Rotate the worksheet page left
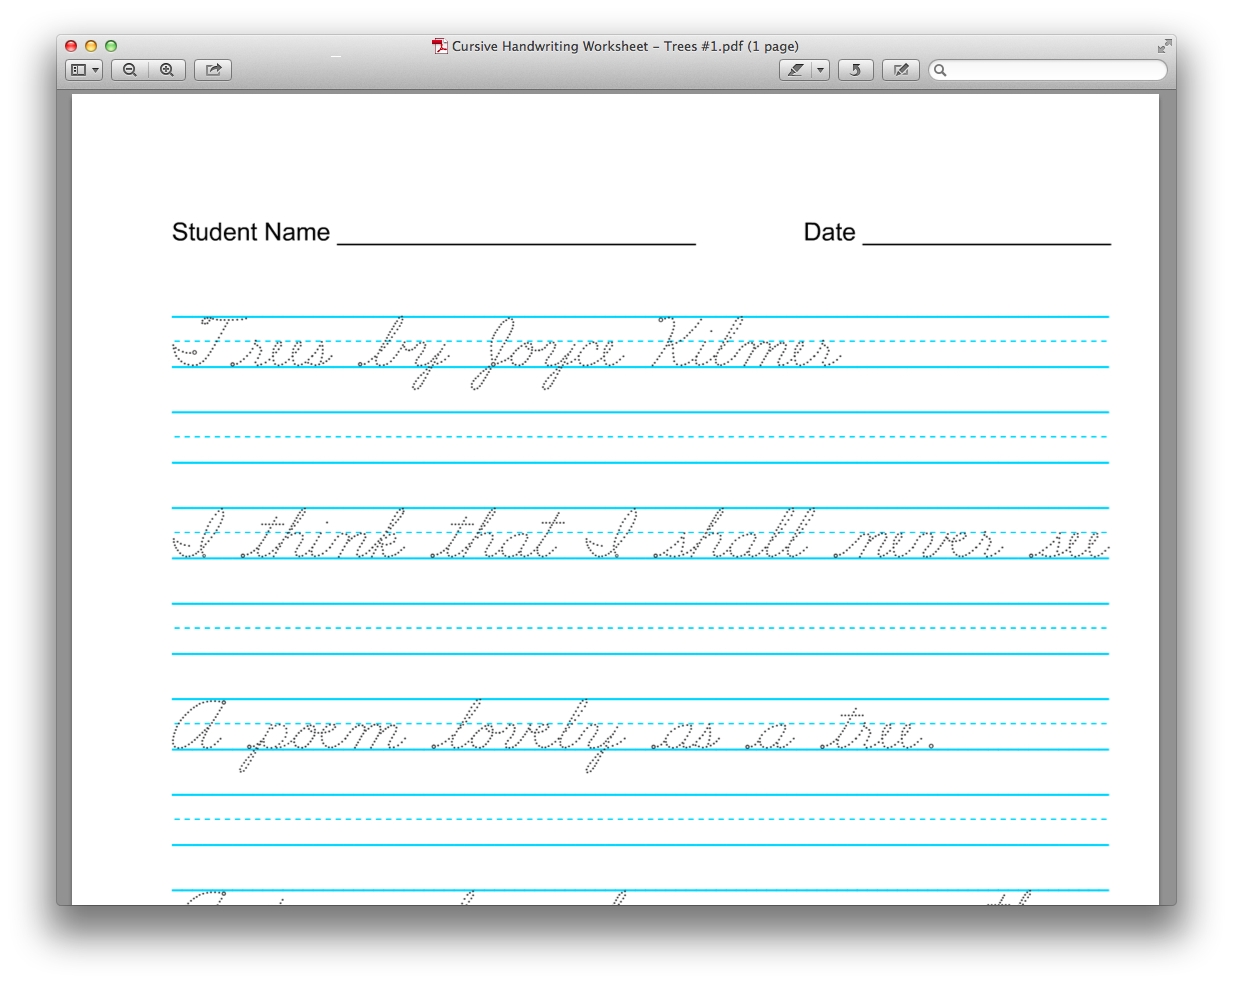This screenshot has width=1233, height=984. point(855,70)
